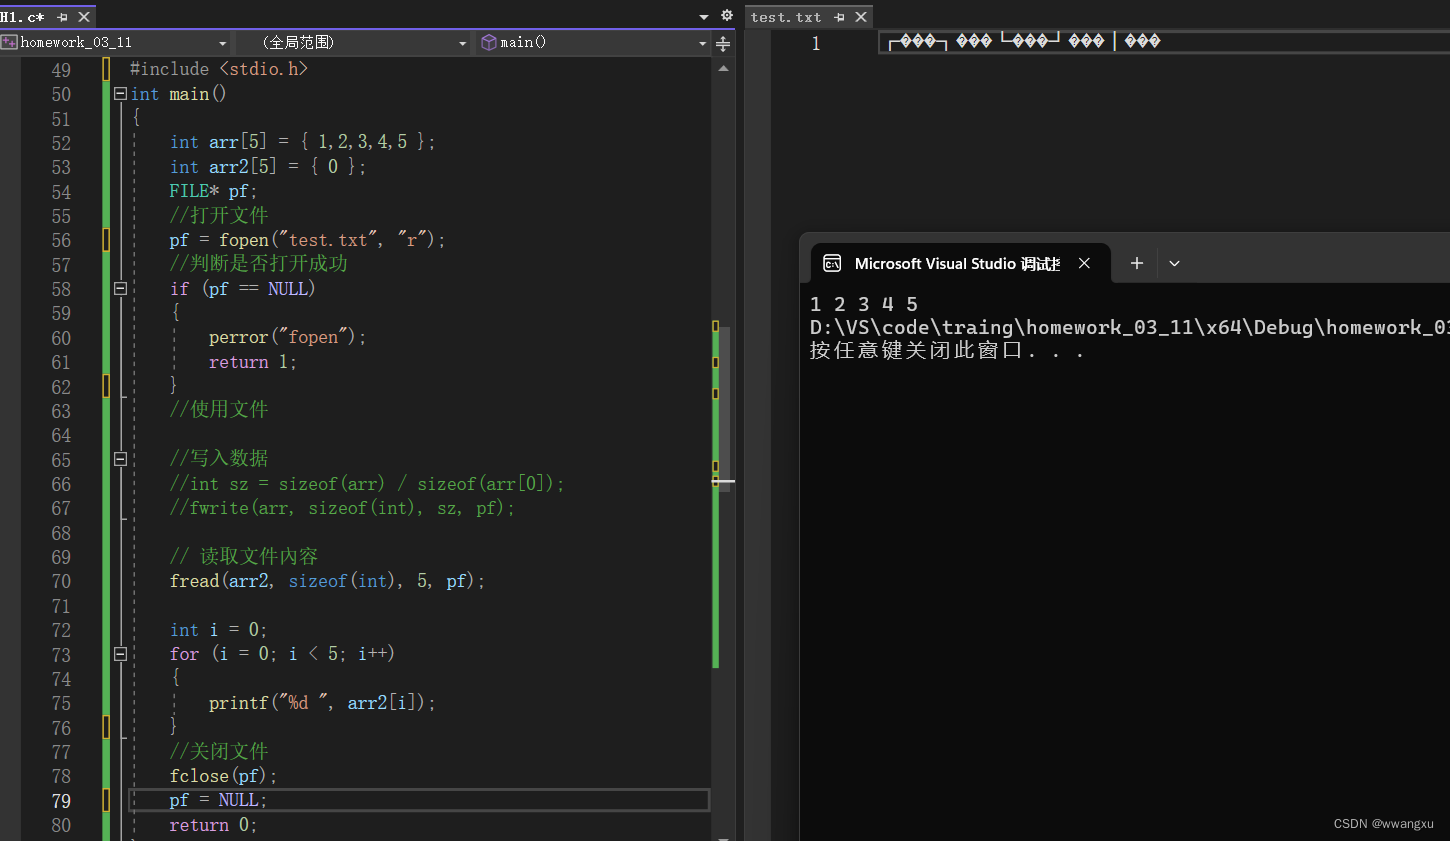Click the perror("fopen") statement
This screenshot has height=841, width=1450.
tap(288, 338)
